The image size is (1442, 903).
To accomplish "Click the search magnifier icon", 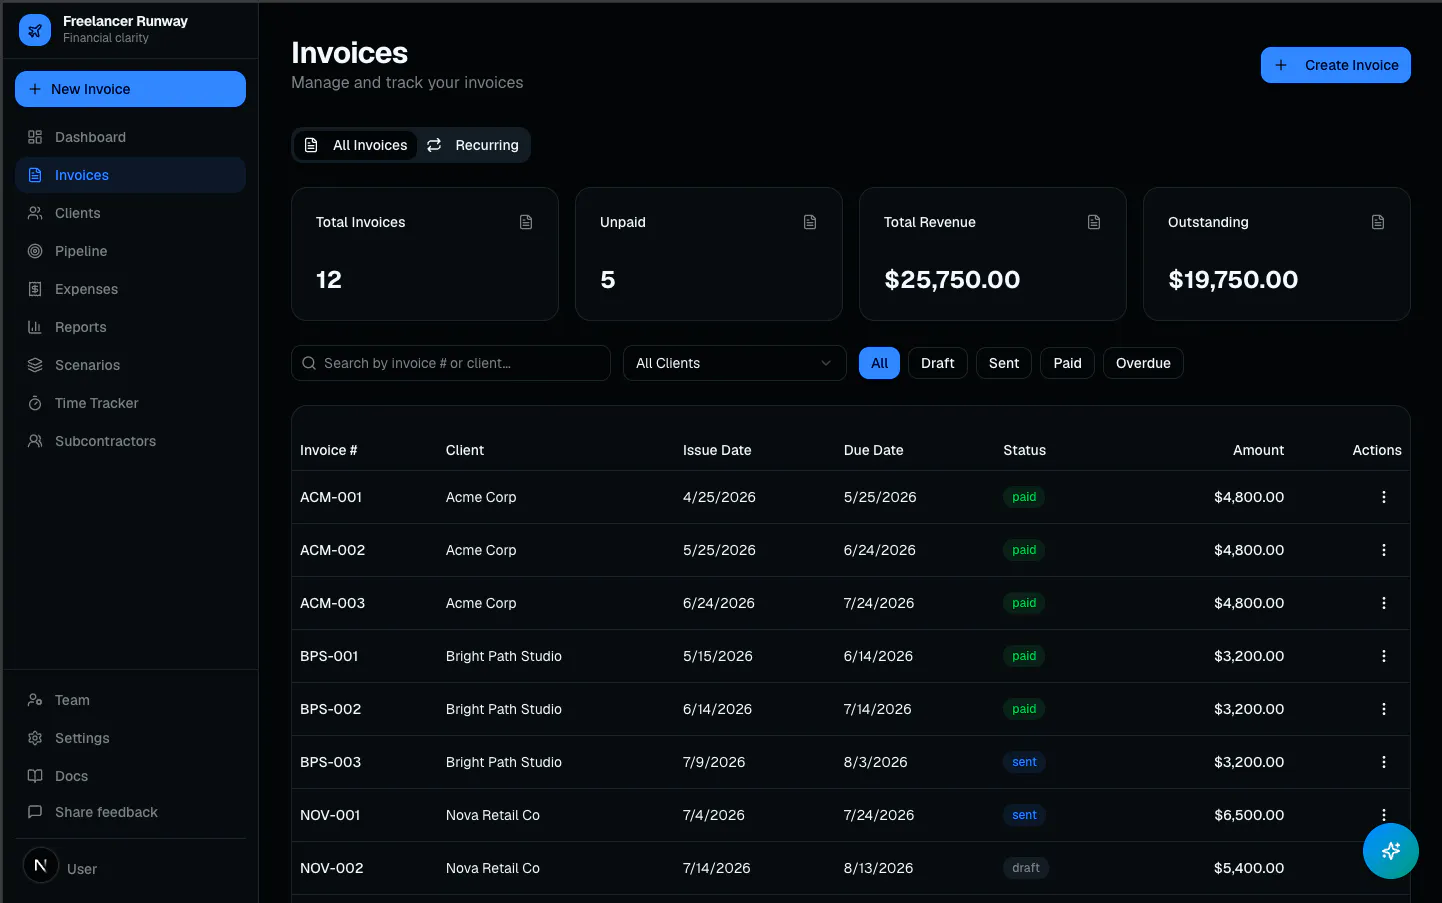I will click(x=309, y=363).
